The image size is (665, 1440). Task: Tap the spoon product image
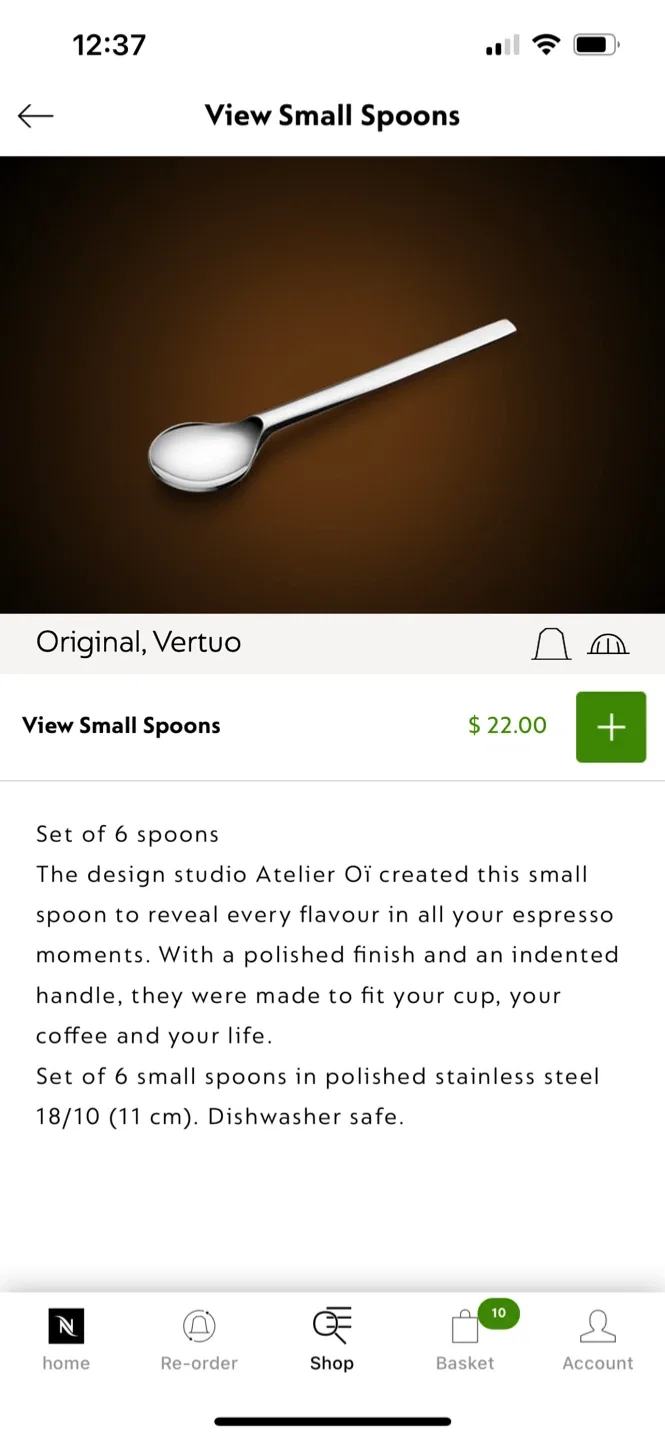click(x=332, y=385)
